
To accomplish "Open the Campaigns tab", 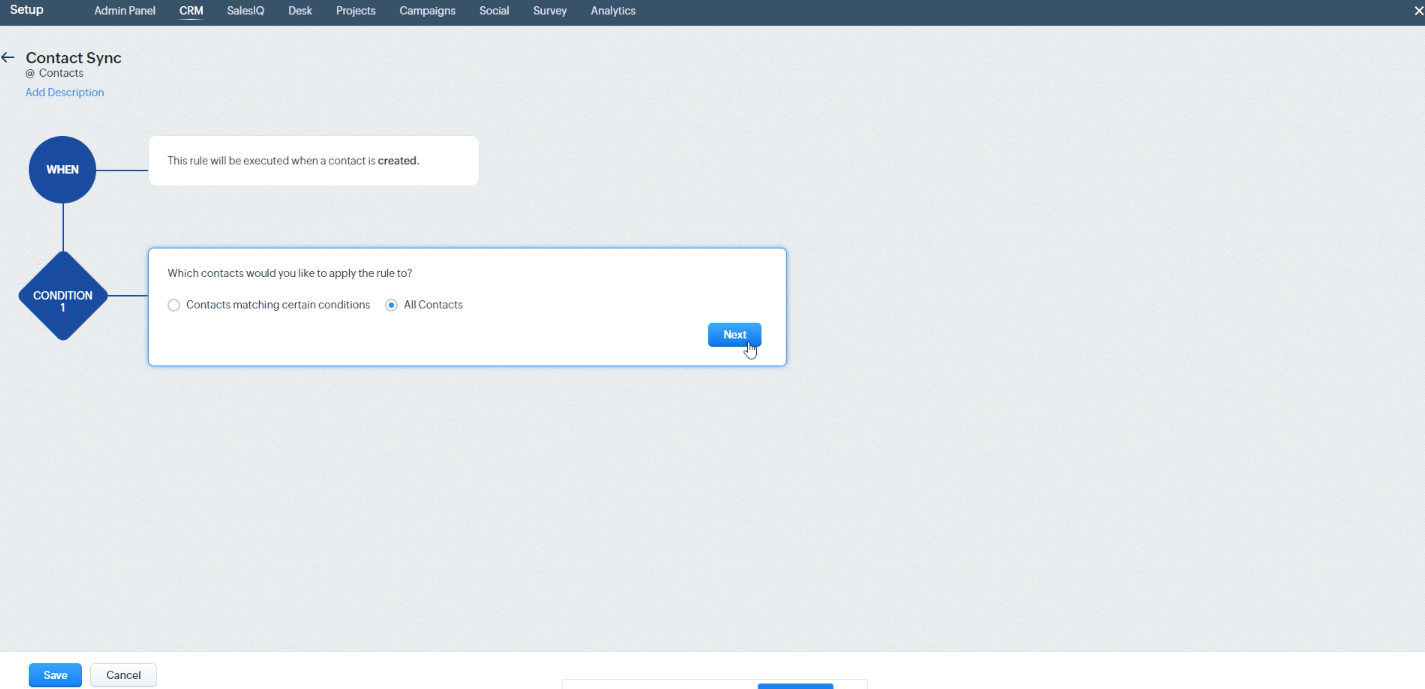I will click(x=427, y=11).
